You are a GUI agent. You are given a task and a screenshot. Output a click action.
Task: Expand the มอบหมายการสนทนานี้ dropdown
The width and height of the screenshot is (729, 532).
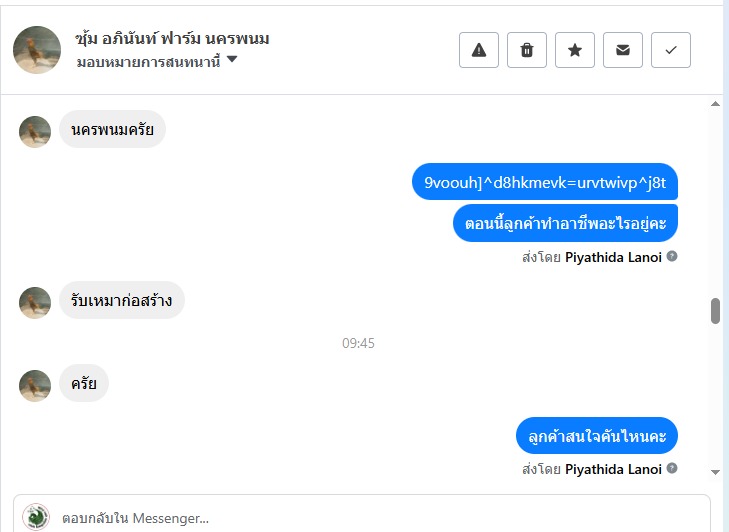(x=232, y=60)
